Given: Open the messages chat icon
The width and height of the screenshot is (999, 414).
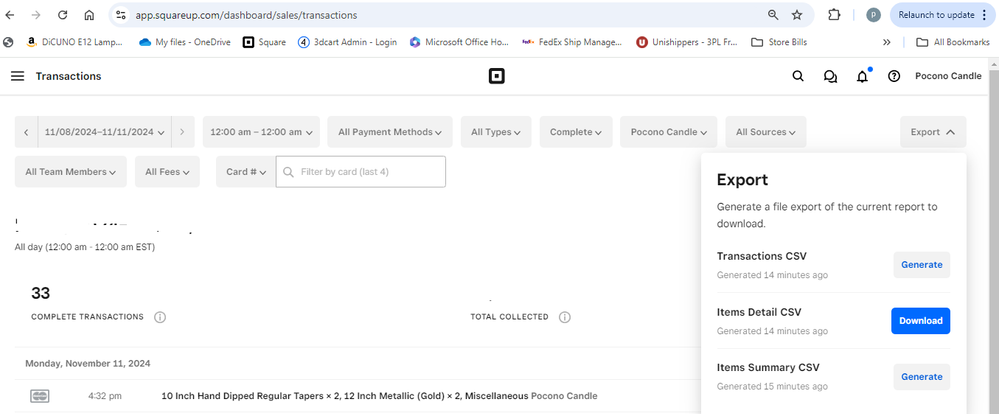Looking at the screenshot, I should coord(830,76).
